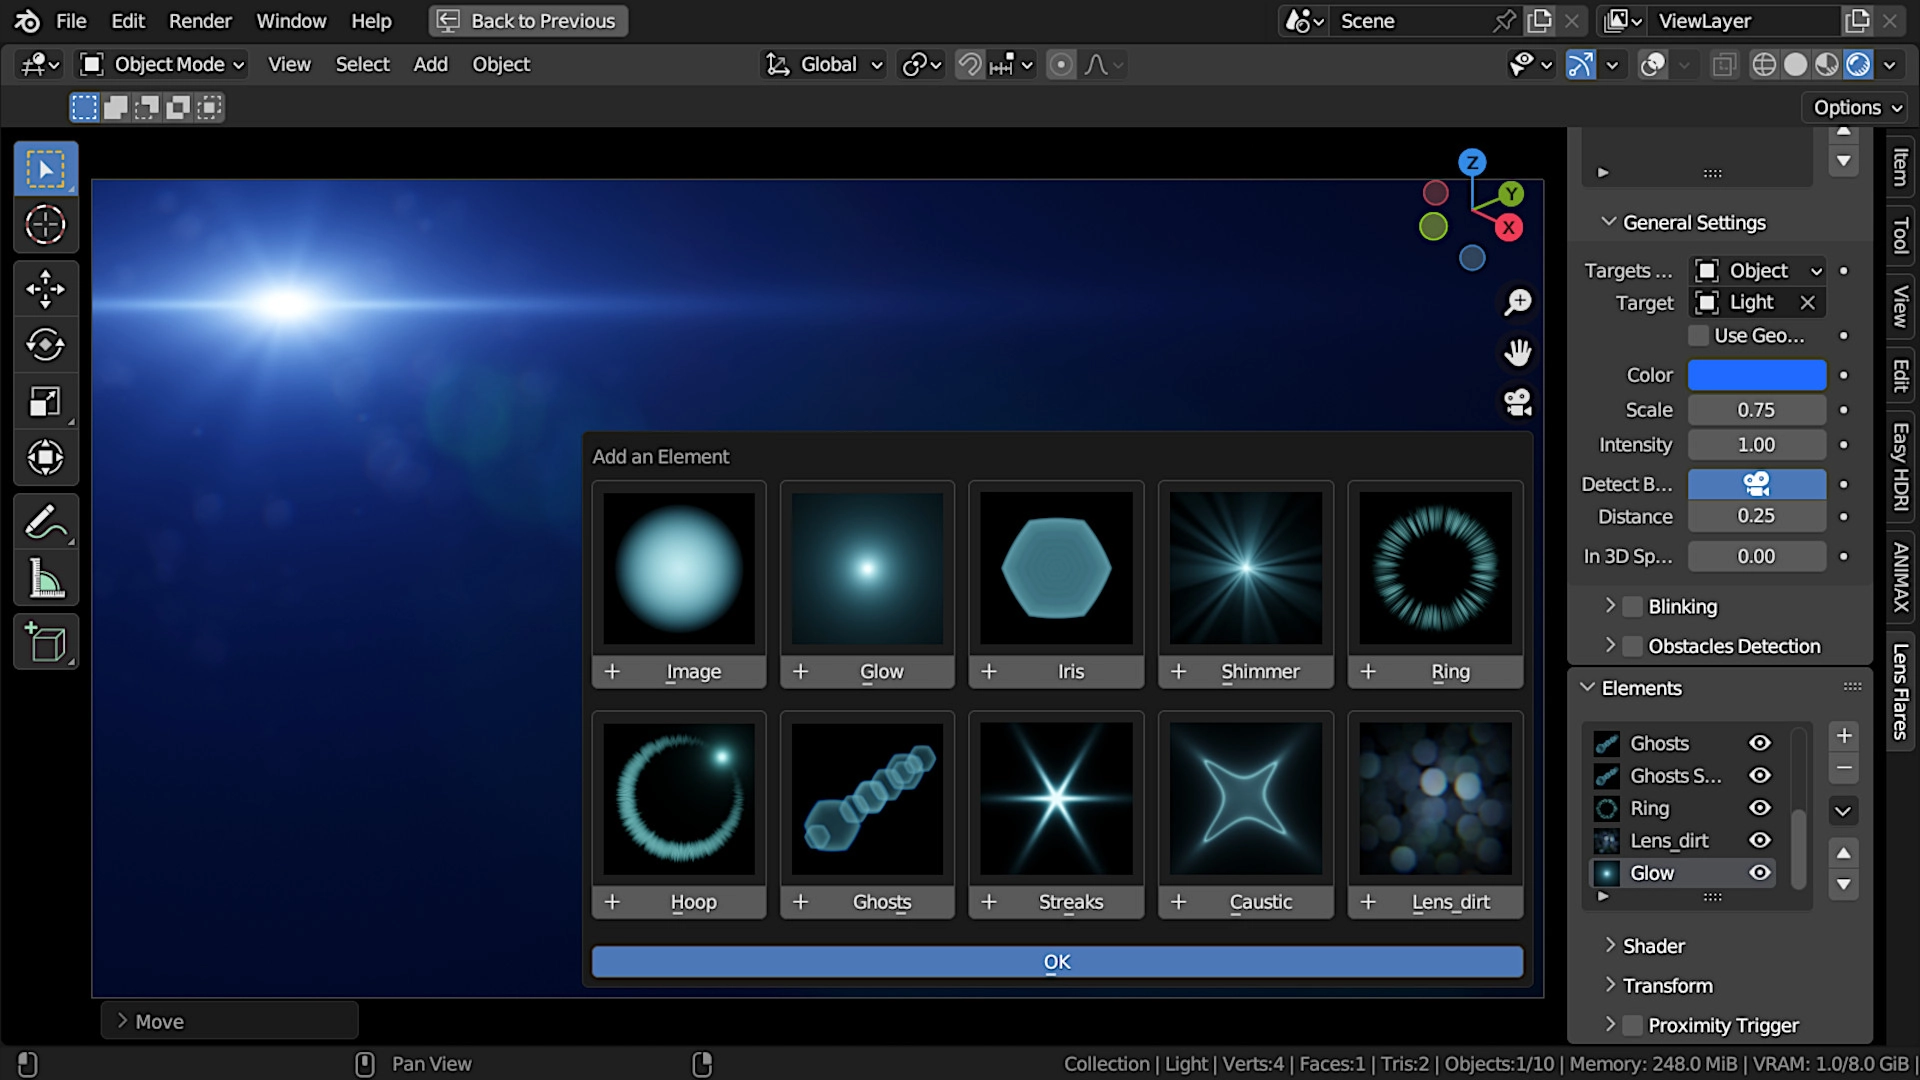1920x1080 pixels.
Task: Click the Intensity 1.00 slider field
Action: tap(1757, 445)
